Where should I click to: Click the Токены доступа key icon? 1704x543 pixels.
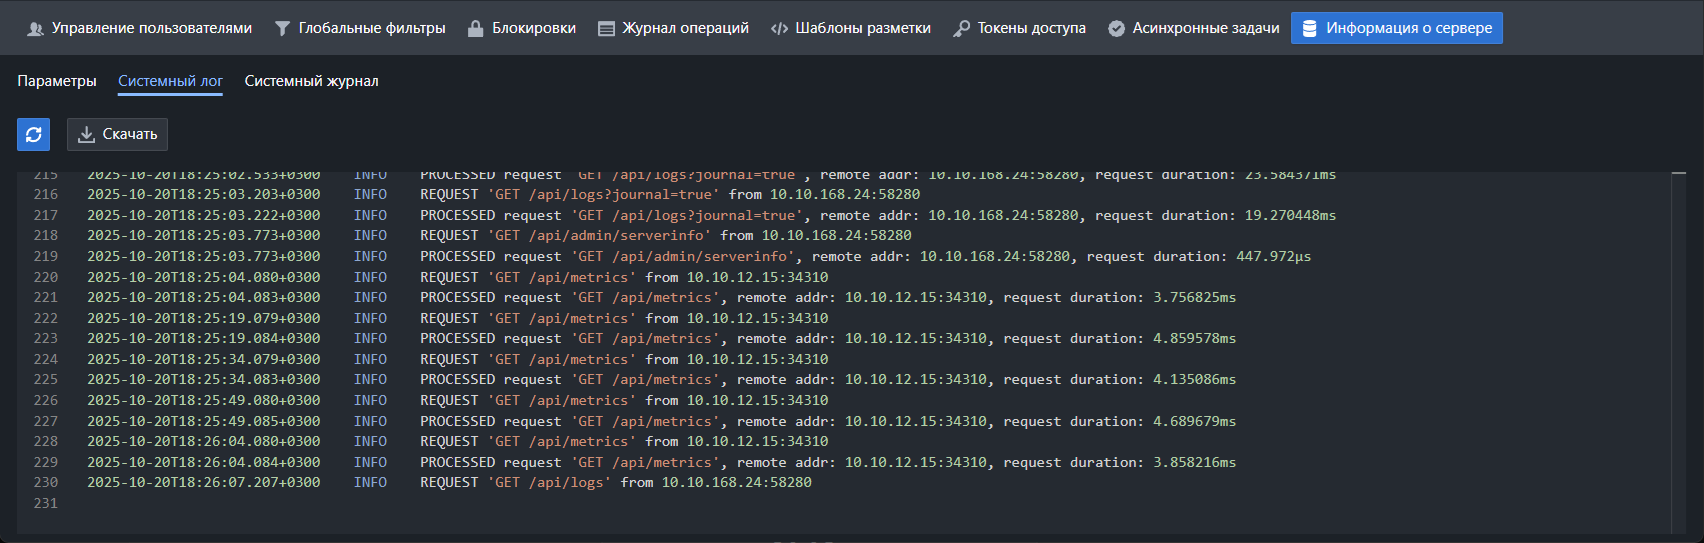961,29
